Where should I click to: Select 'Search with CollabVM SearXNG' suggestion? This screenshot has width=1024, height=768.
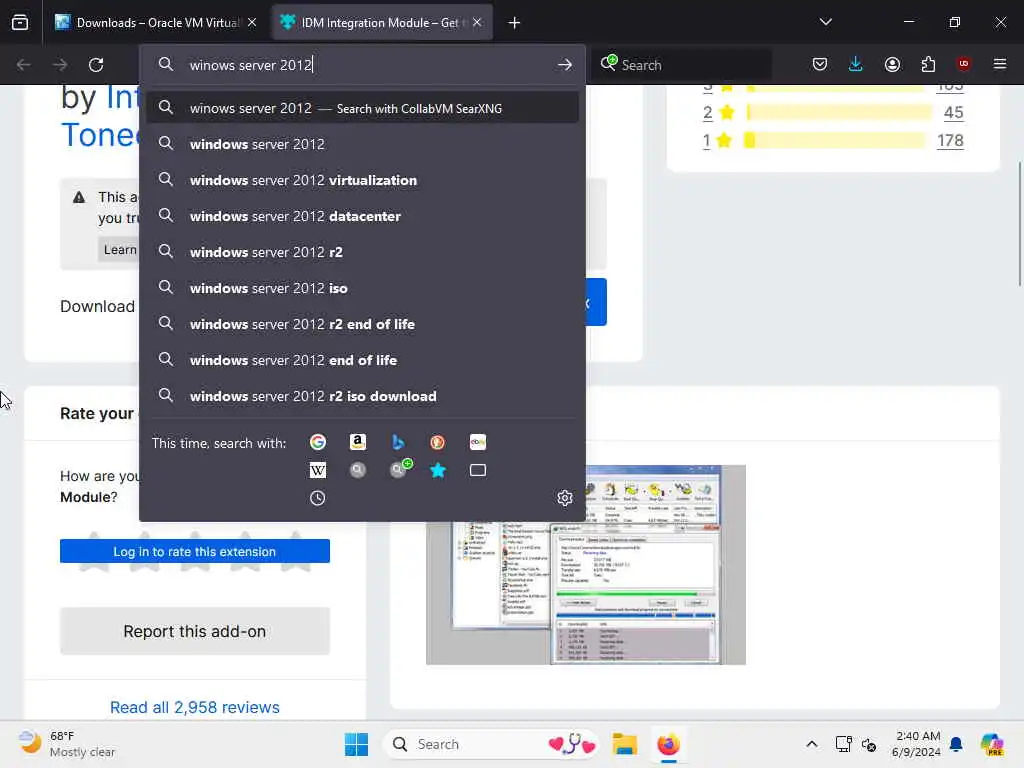362,108
